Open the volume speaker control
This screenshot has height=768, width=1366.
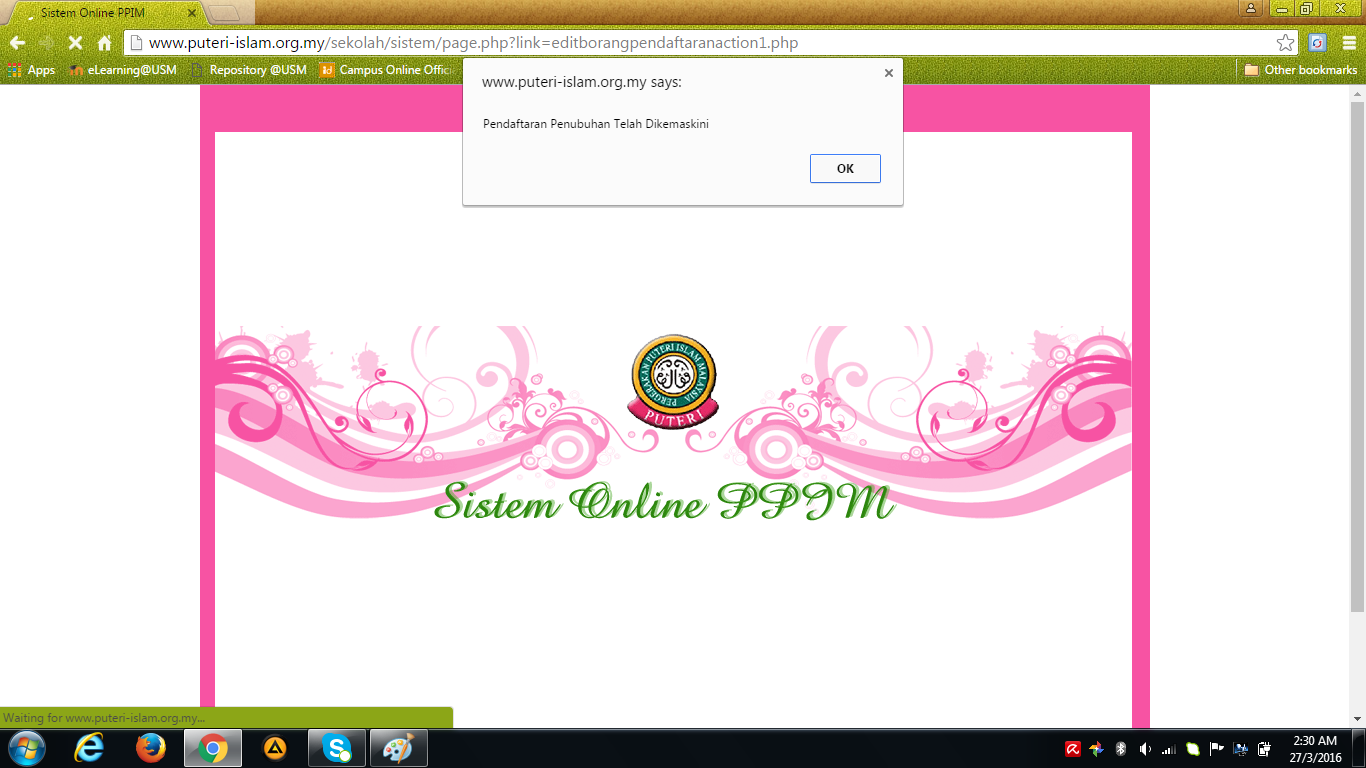coord(1145,749)
